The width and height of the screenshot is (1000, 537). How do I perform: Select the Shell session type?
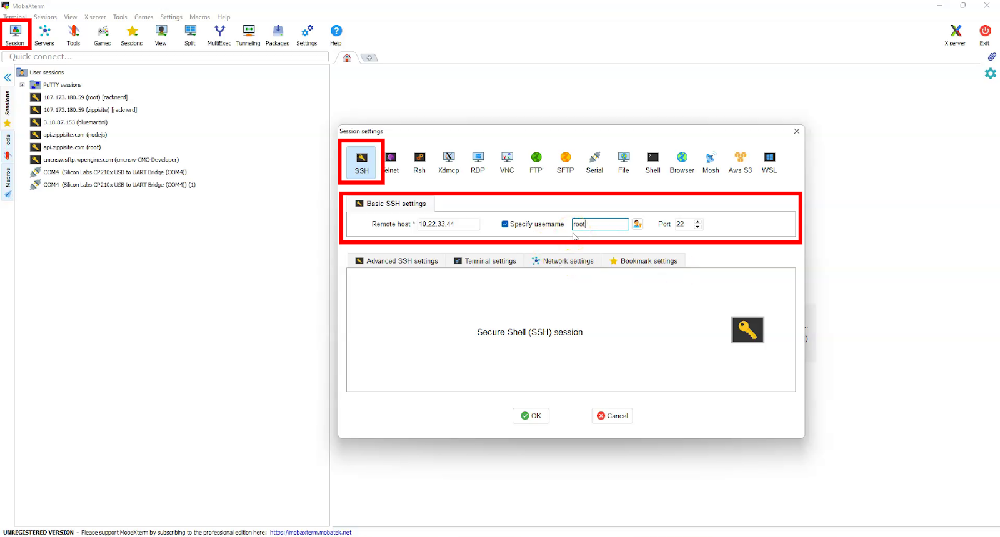click(652, 163)
